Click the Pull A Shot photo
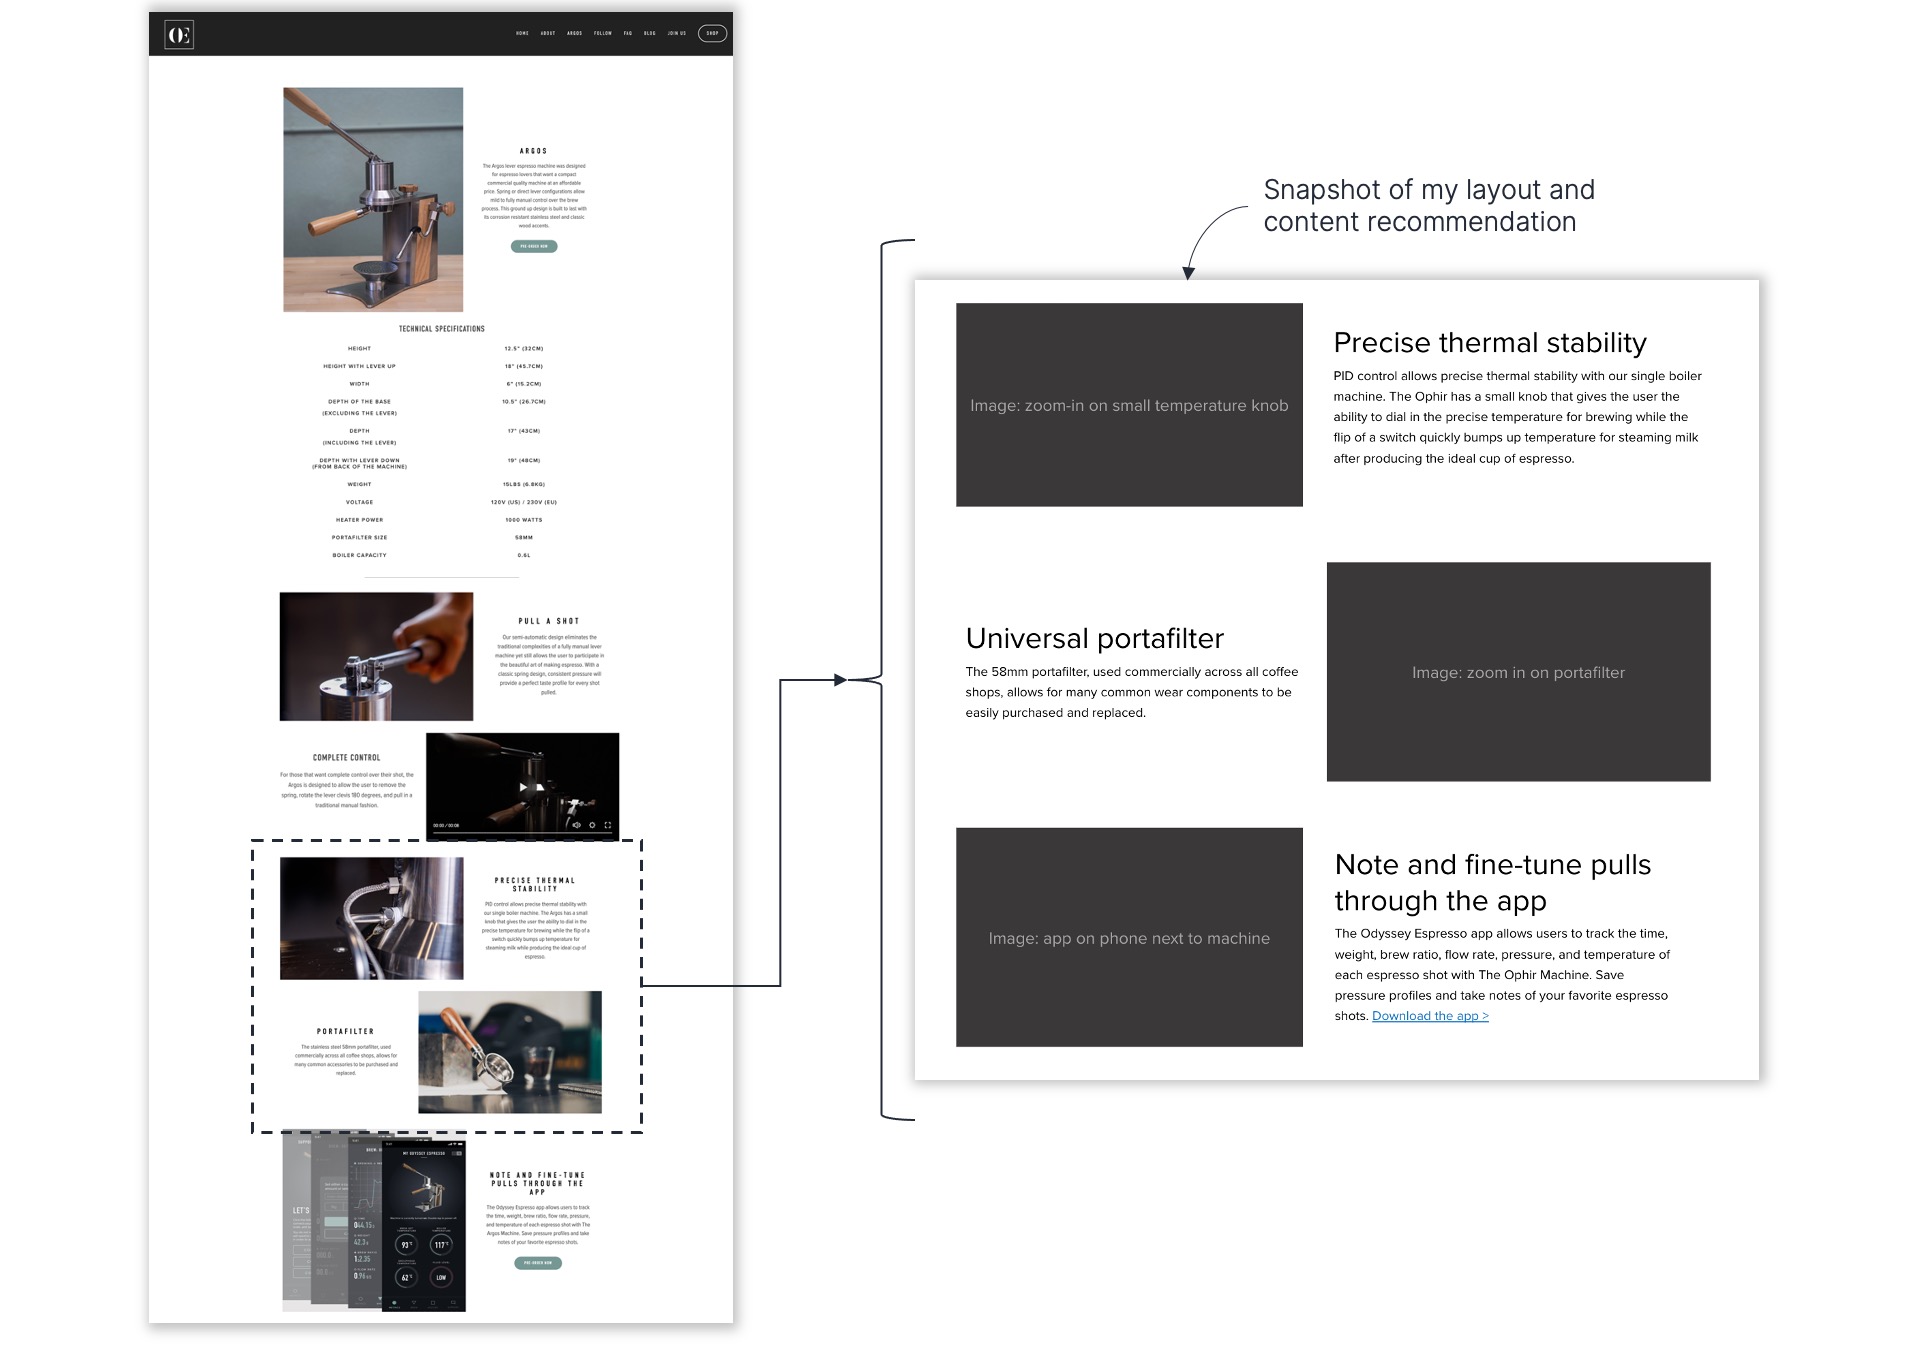 click(376, 656)
